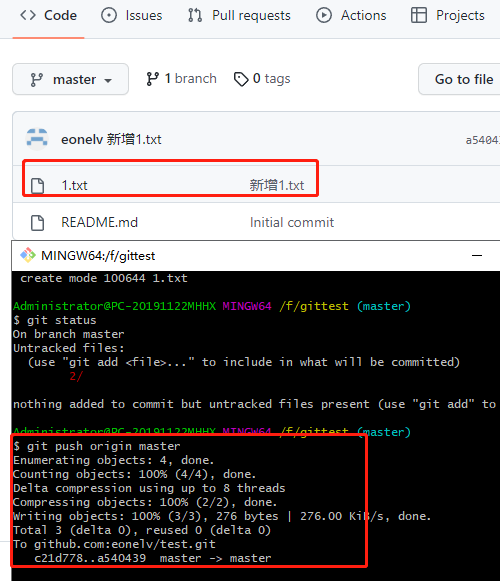Switch to the Issues tab

(x=132, y=16)
